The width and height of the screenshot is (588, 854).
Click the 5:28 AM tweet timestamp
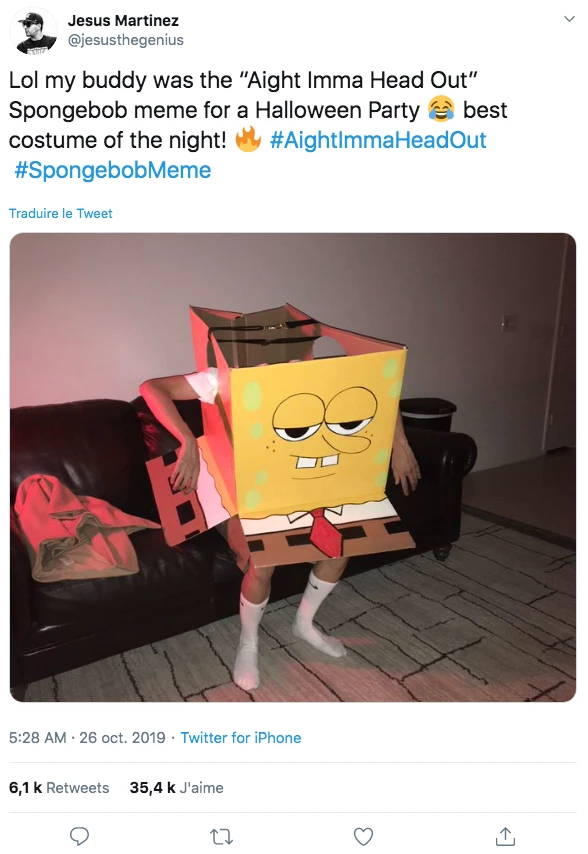click(38, 737)
